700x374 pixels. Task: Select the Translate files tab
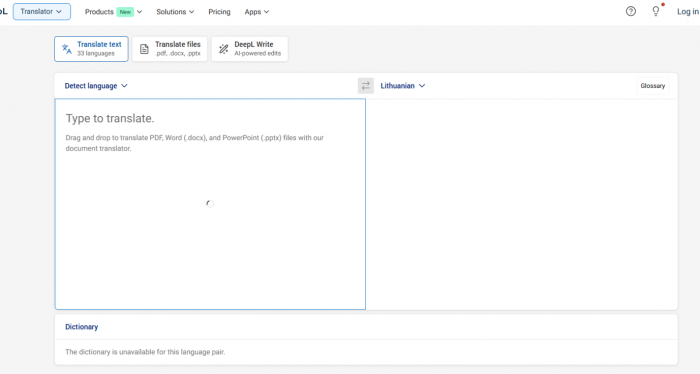170,49
